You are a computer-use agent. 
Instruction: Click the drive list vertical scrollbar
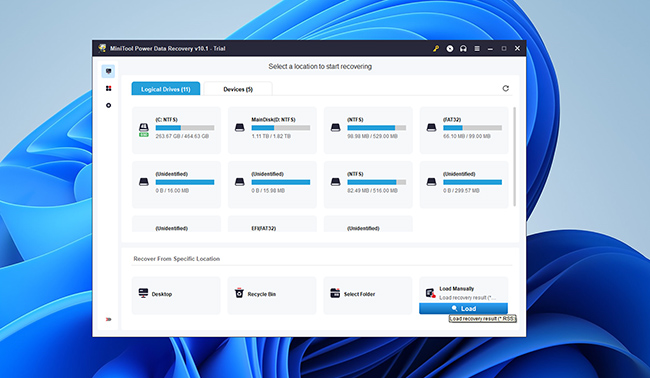[x=514, y=157]
